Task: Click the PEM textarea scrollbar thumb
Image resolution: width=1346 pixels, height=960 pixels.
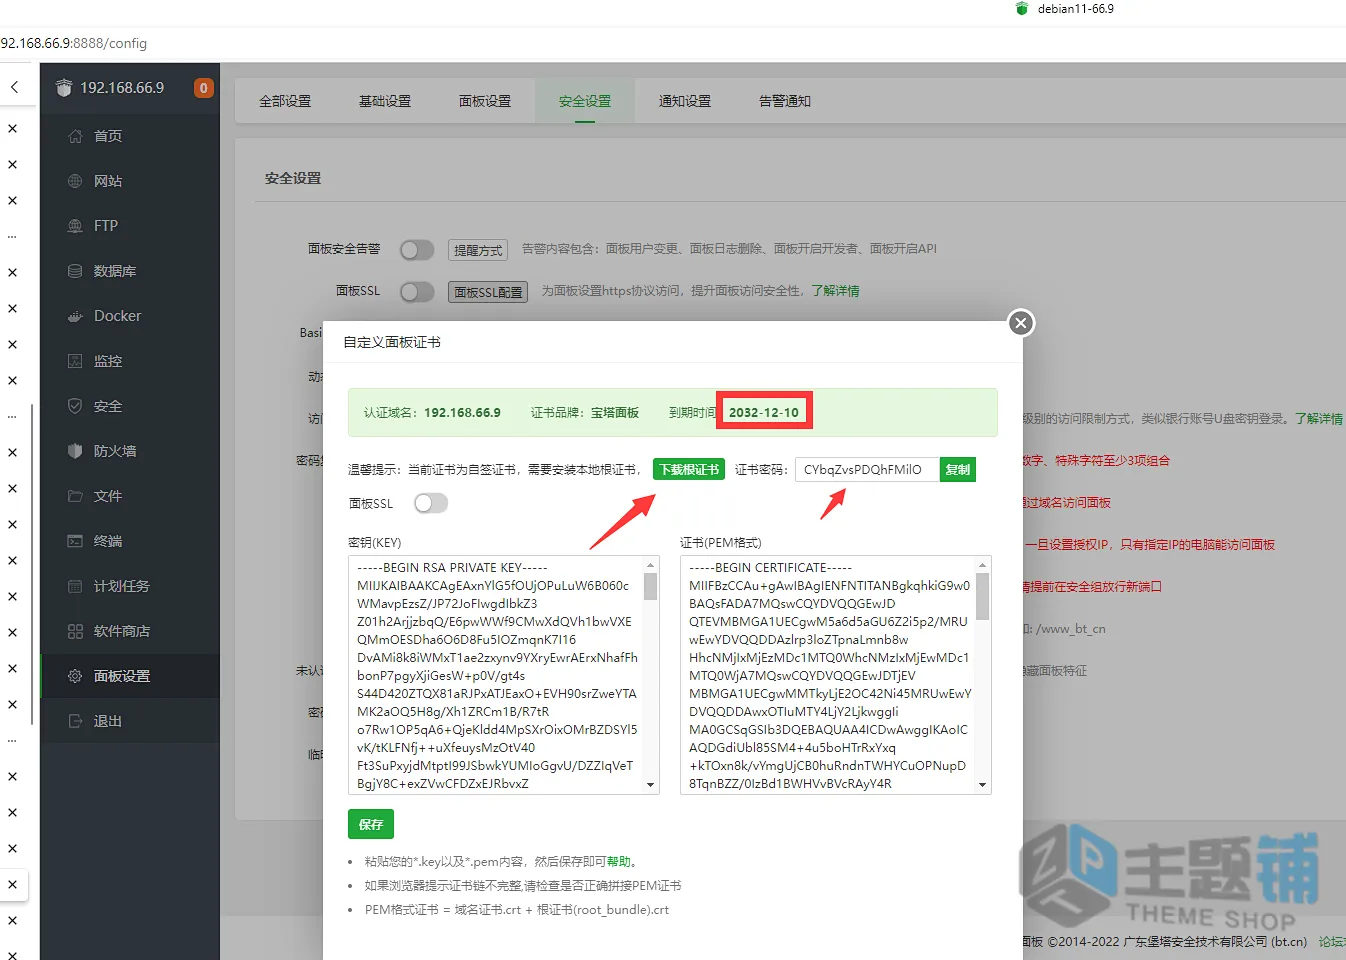Action: coord(983,596)
